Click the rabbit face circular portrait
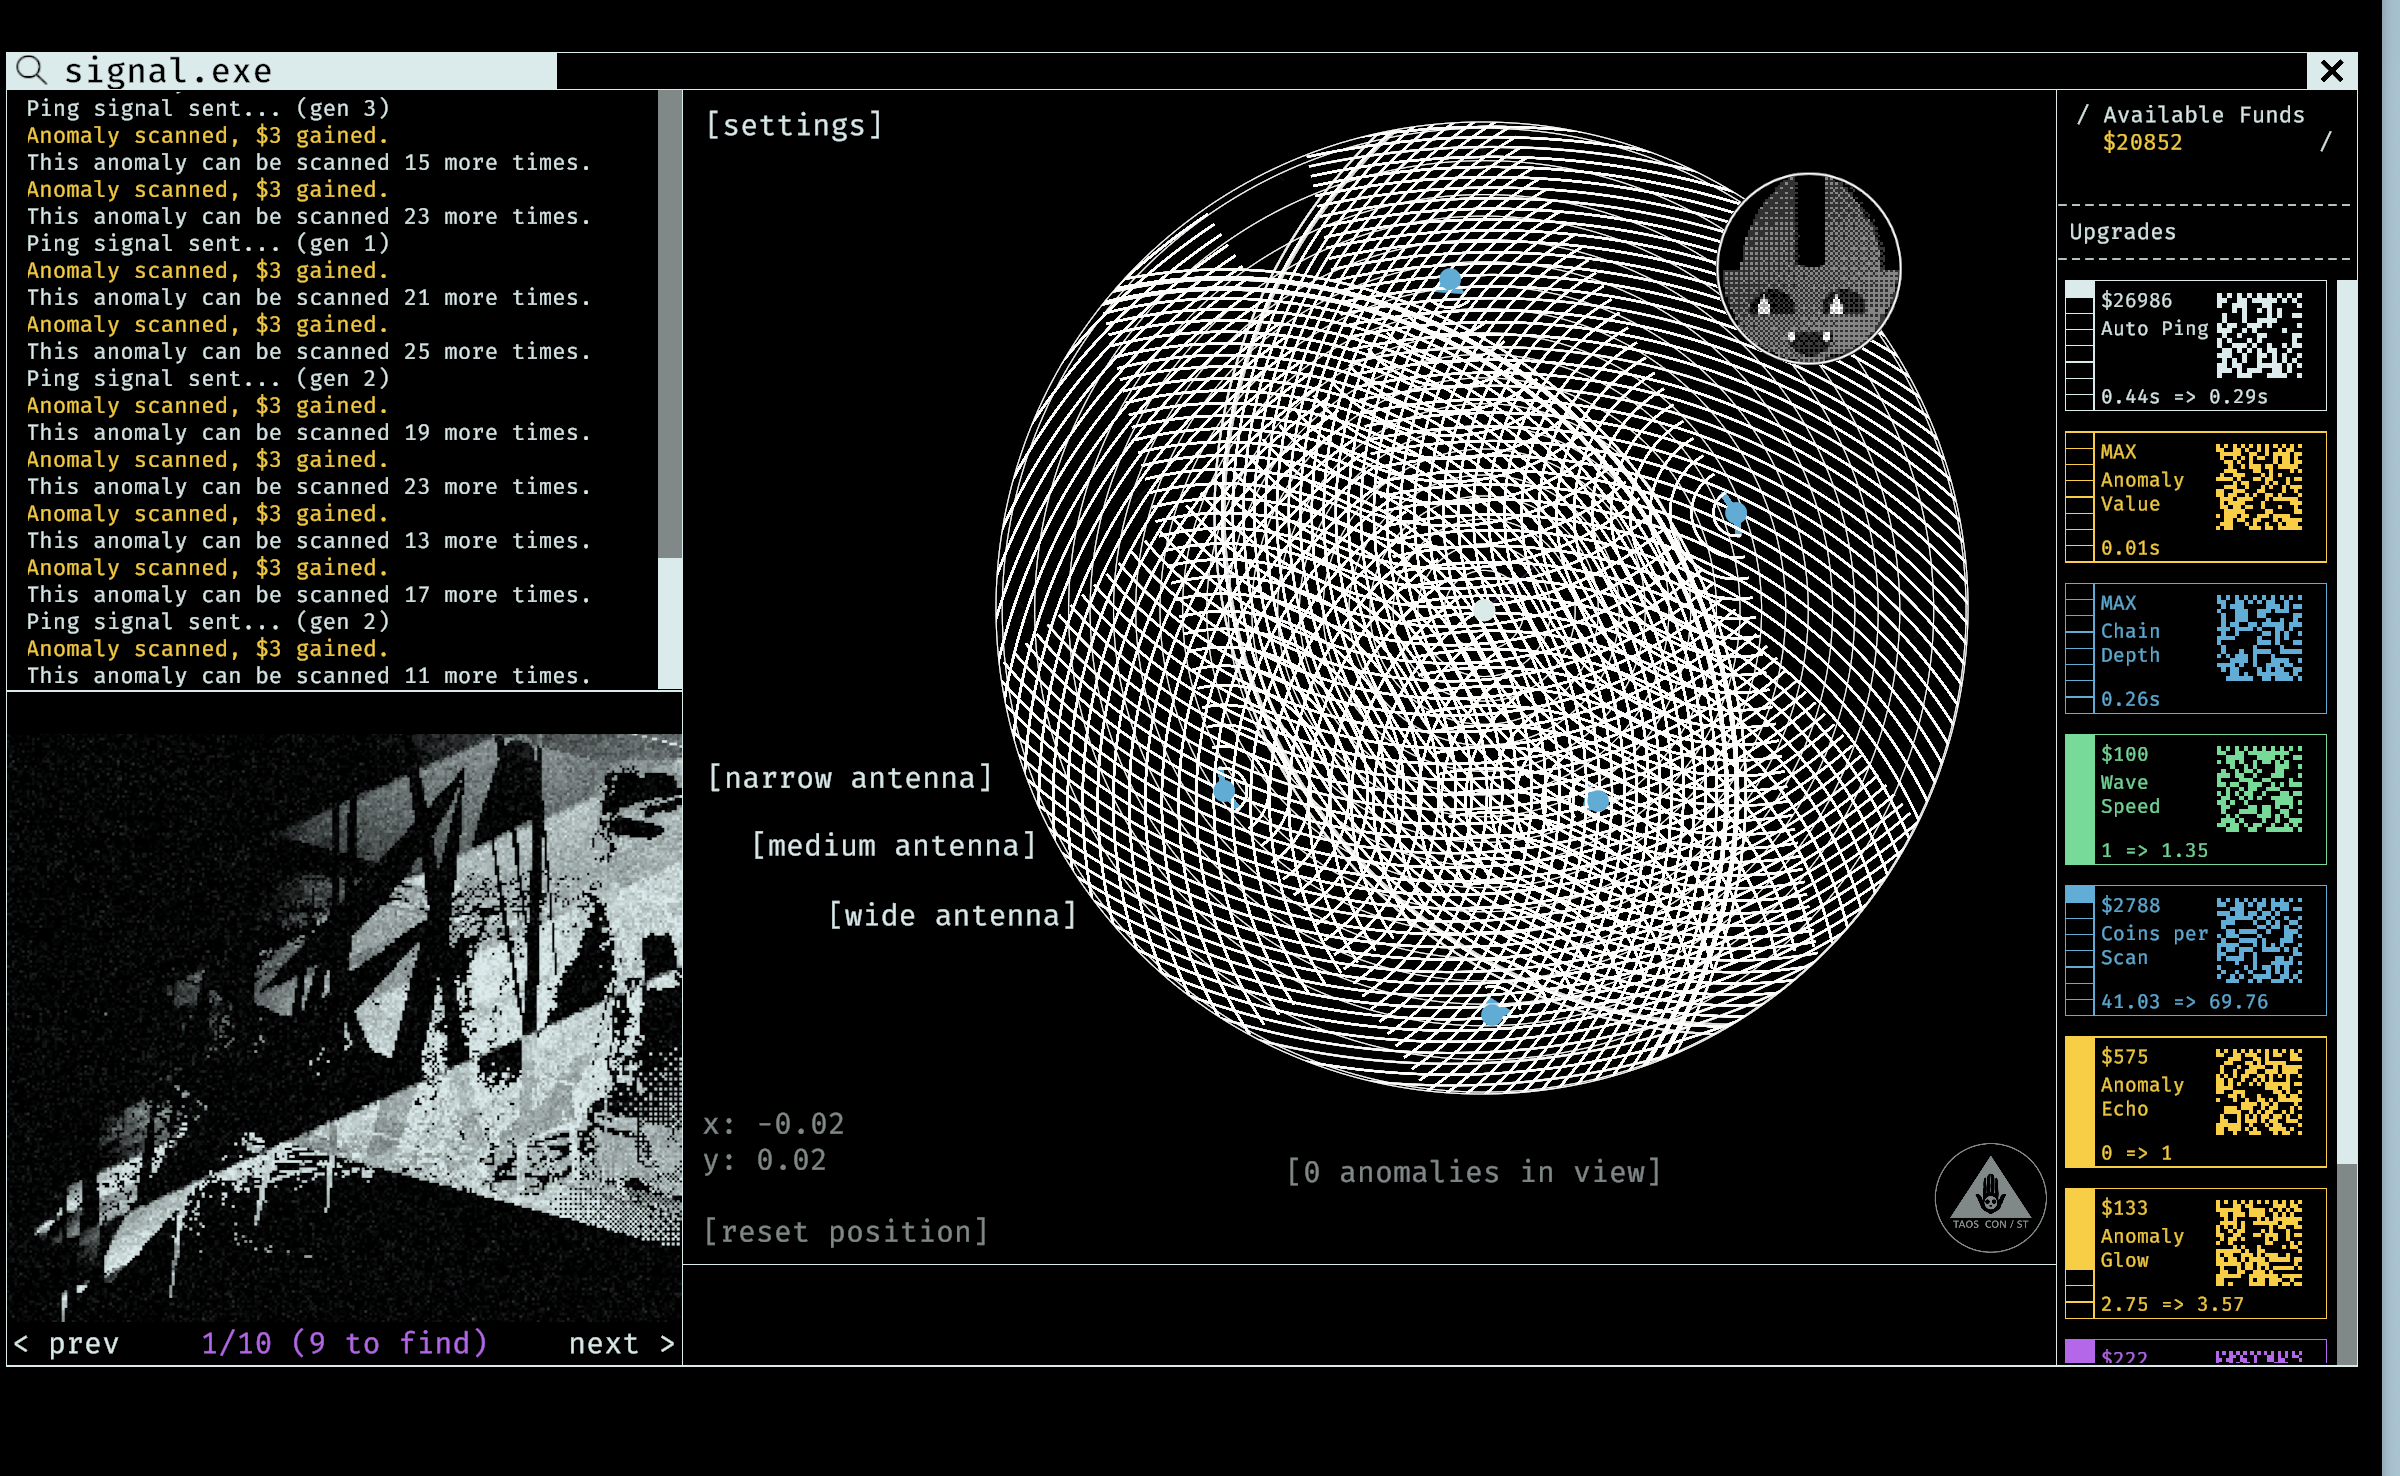2400x1476 pixels. tap(1809, 268)
